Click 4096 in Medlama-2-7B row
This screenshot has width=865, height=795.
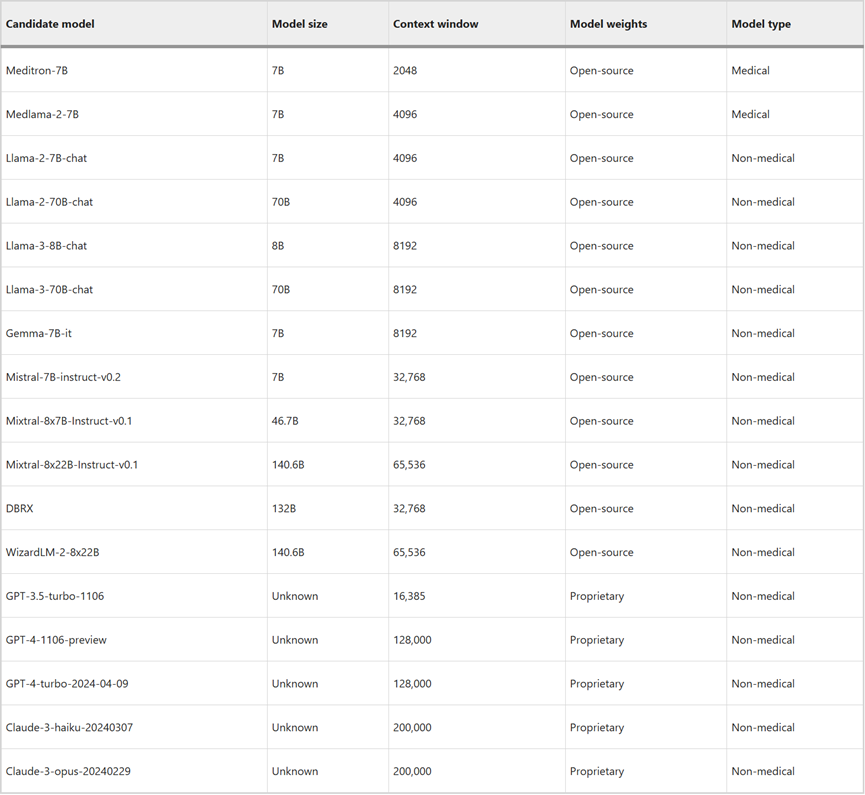tap(405, 114)
